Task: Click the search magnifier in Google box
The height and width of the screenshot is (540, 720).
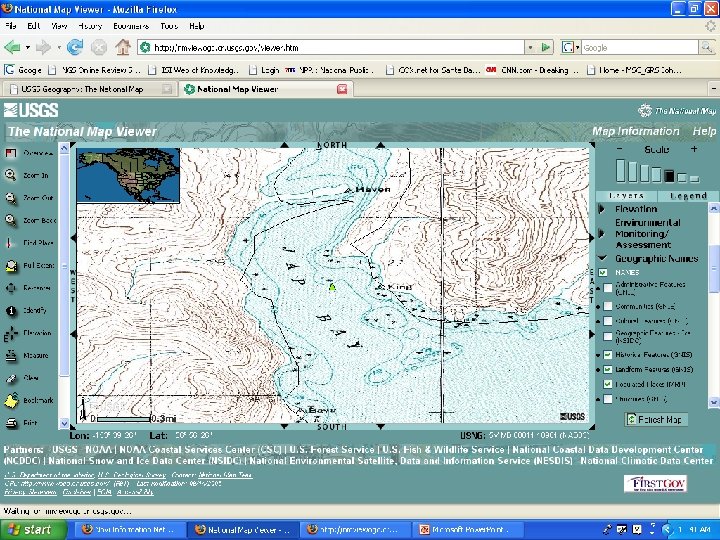Action: point(706,47)
